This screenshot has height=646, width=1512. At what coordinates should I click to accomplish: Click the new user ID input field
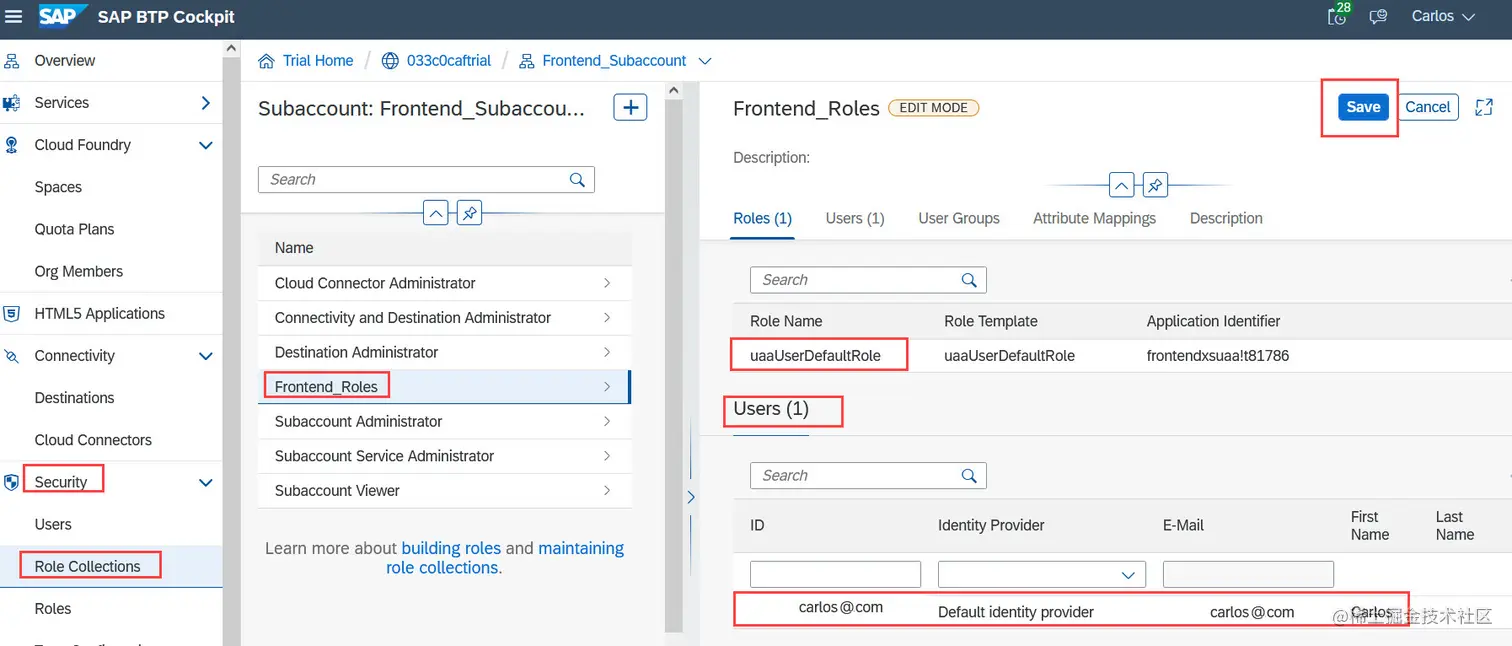coord(835,574)
